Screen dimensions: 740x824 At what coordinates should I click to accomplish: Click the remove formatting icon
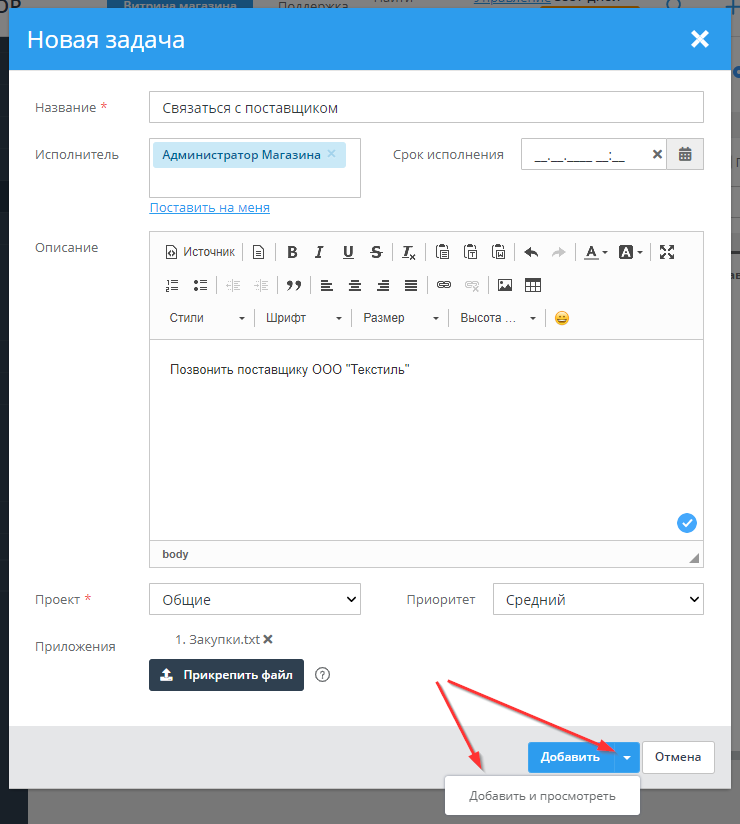coord(409,252)
